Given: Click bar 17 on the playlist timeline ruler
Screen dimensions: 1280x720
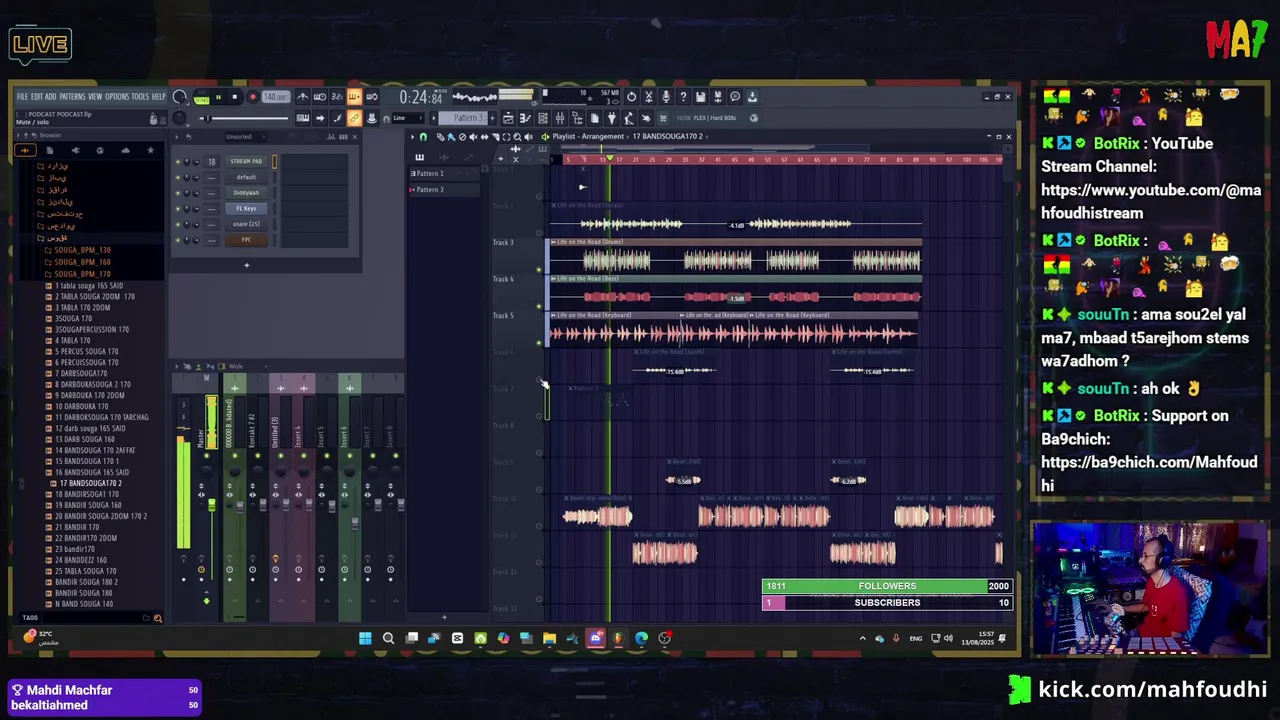Looking at the screenshot, I should click(x=618, y=160).
